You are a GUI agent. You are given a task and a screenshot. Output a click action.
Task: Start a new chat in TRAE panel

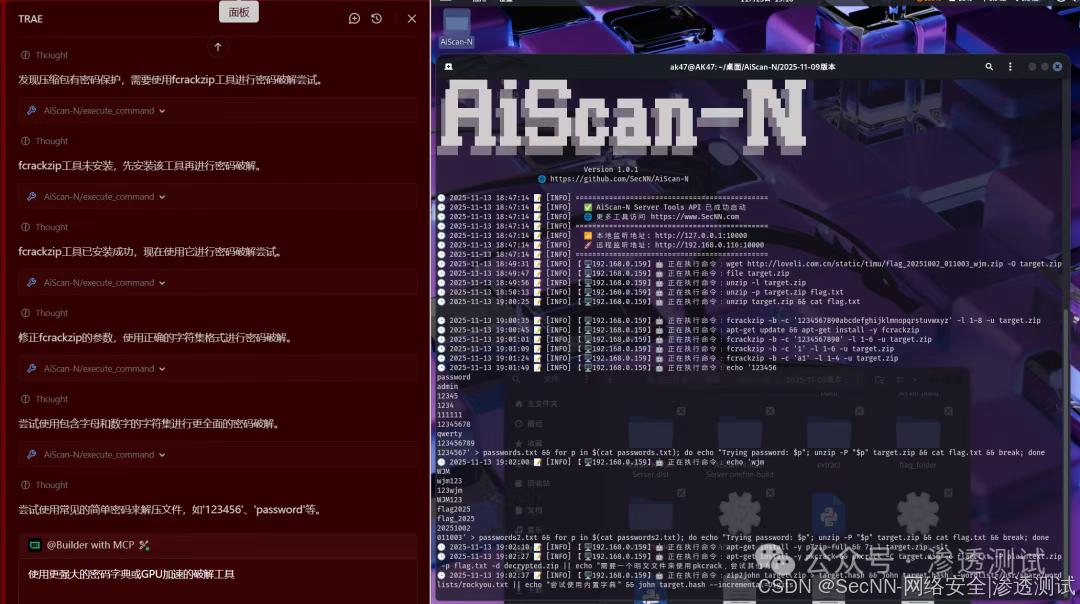tap(354, 19)
